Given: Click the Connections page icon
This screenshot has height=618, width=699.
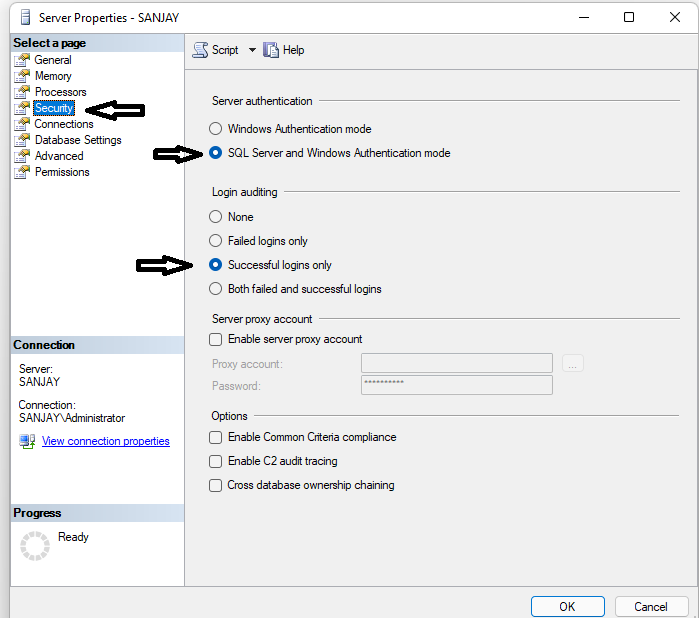Looking at the screenshot, I should click(22, 124).
